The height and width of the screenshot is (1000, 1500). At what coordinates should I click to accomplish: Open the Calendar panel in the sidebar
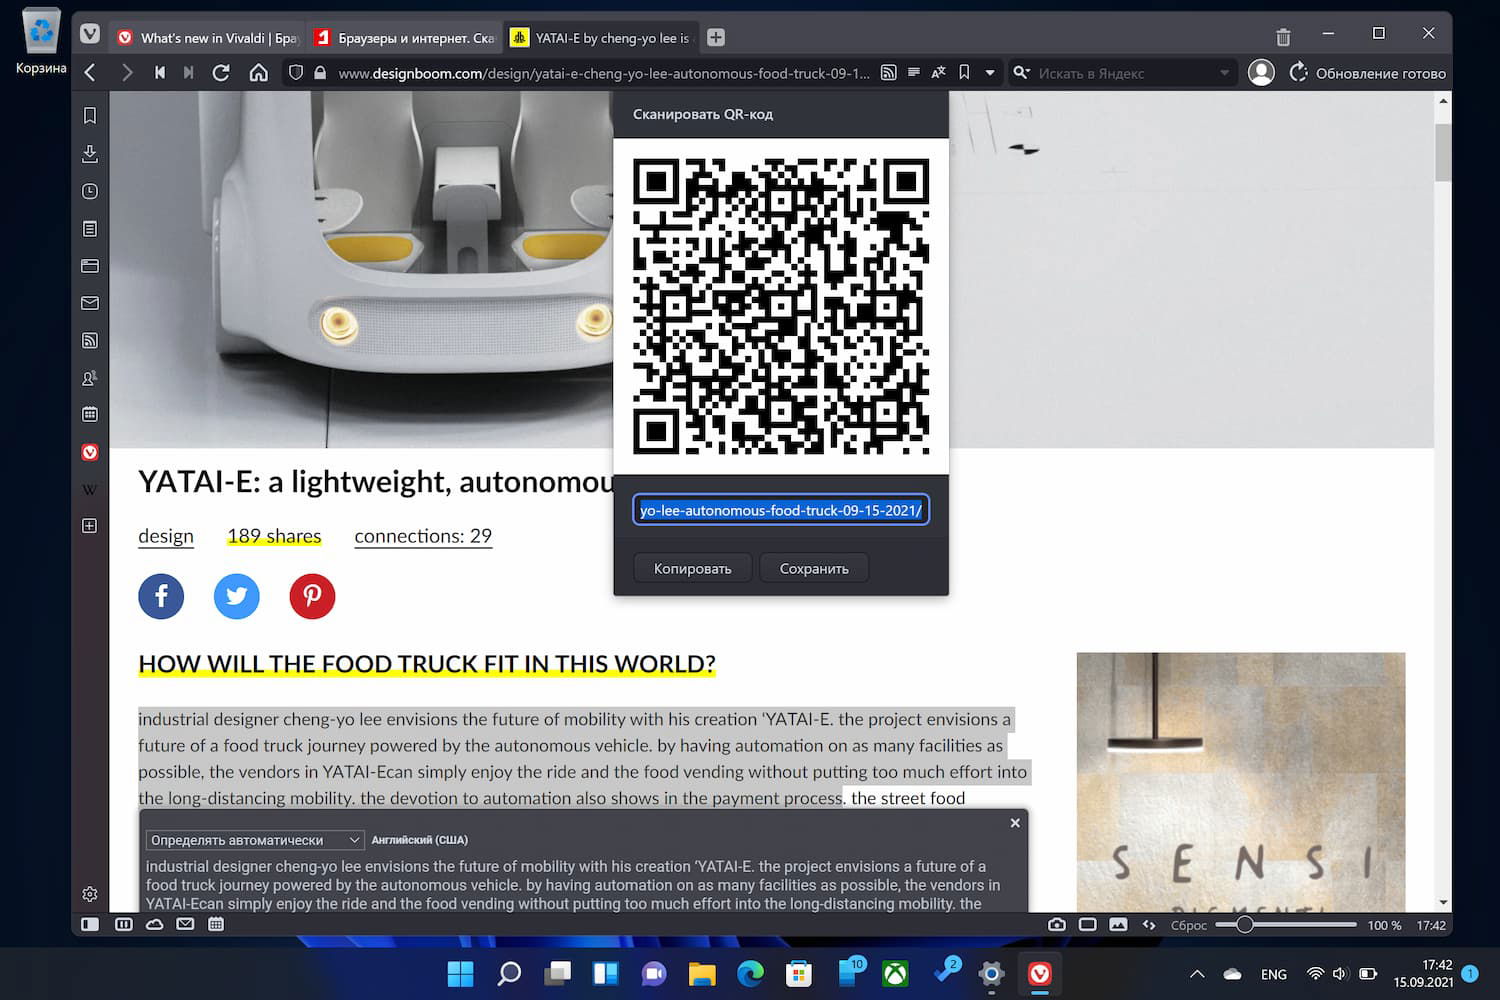point(90,414)
